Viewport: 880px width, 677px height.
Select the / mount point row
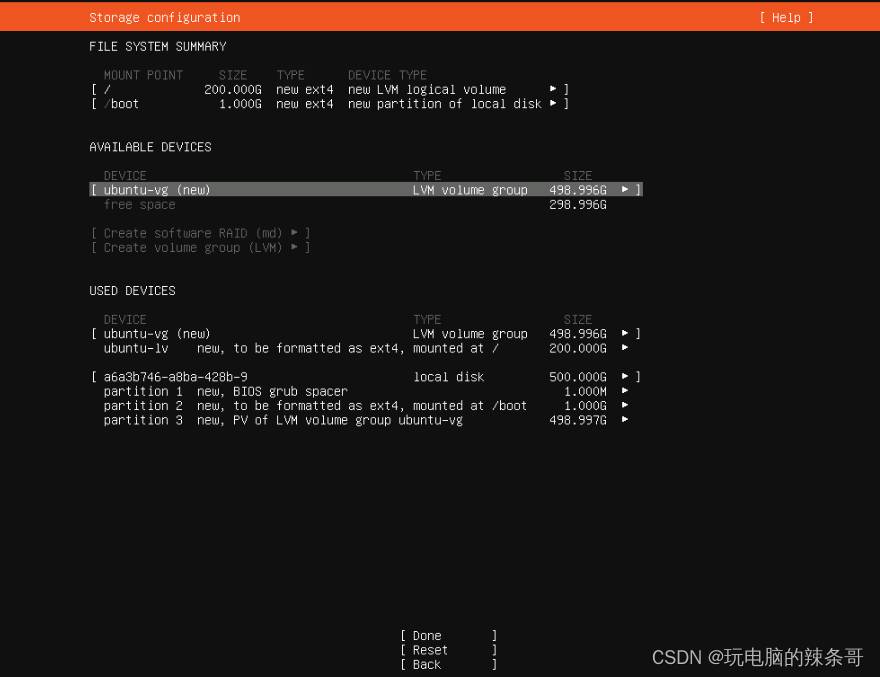click(x=300, y=89)
